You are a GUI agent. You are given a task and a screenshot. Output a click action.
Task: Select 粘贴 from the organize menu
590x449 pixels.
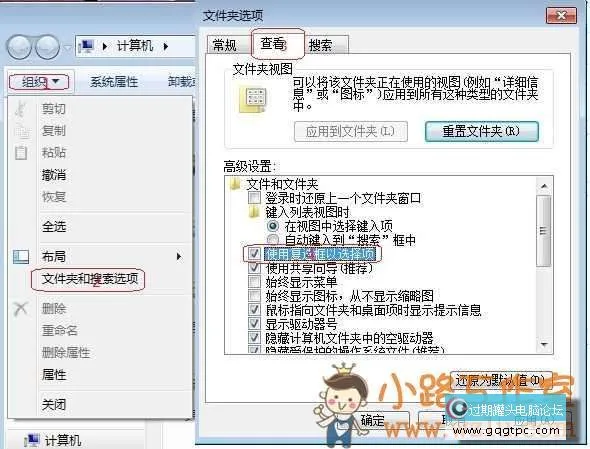pos(53,152)
